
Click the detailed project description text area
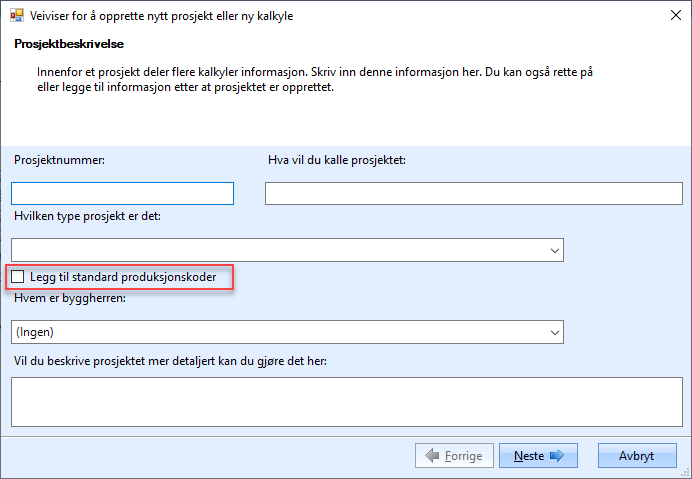pyautogui.click(x=346, y=400)
